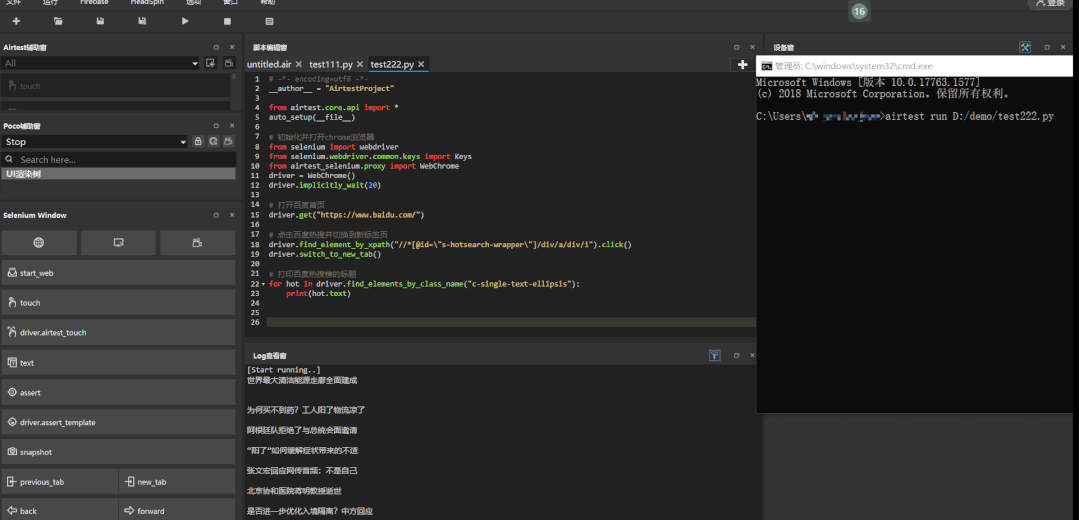This screenshot has width=1079, height=520.
Task: Insert the Selenium 'touch' command
Action: coord(118,303)
